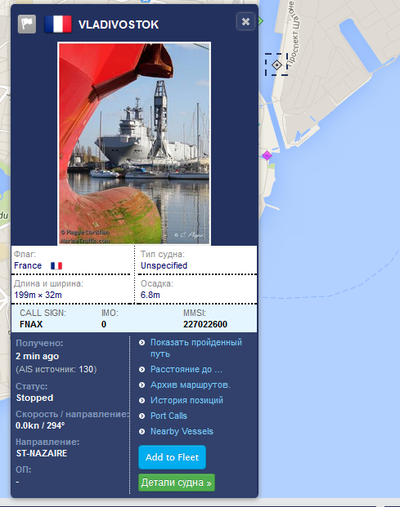Click the Add to Fleet button
This screenshot has height=507, width=400.
coord(172,457)
